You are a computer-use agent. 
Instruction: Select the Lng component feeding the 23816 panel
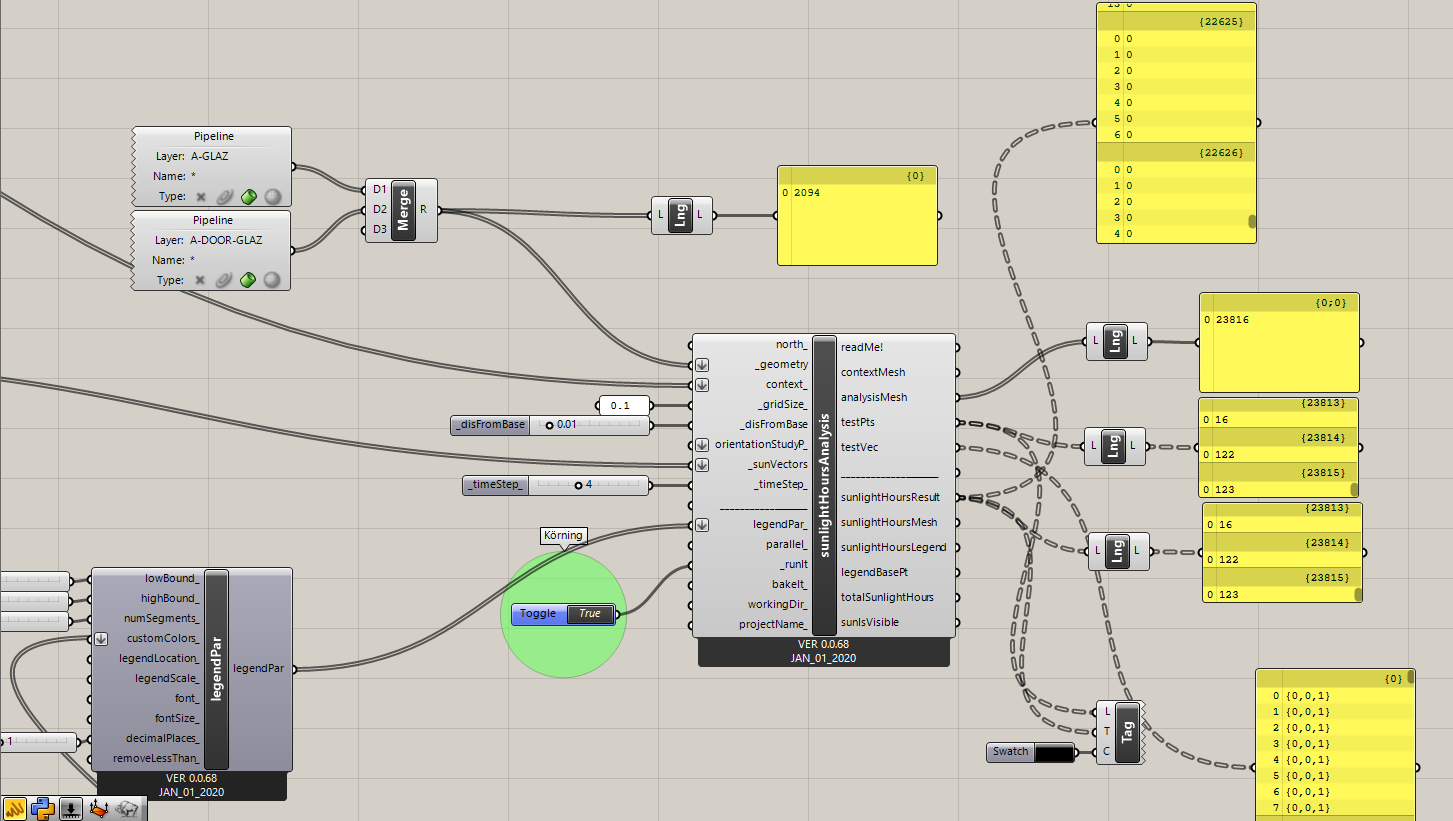click(x=1117, y=341)
